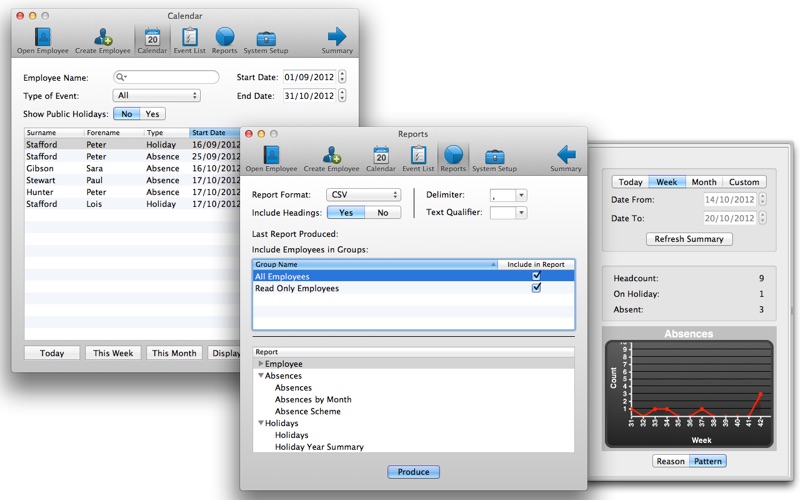Click Start Date field 01/09/2012
Viewport: 800px width, 500px height.
[309, 77]
